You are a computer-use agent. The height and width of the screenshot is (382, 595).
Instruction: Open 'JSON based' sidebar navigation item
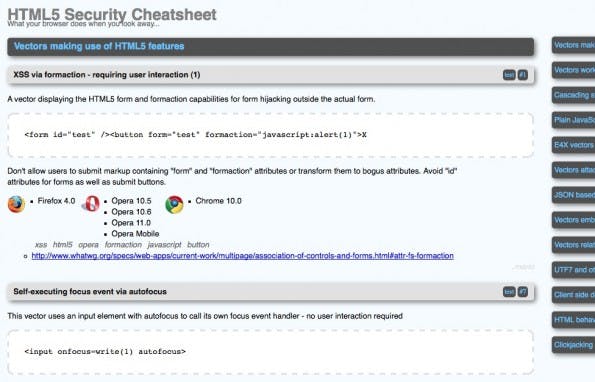pyautogui.click(x=573, y=195)
